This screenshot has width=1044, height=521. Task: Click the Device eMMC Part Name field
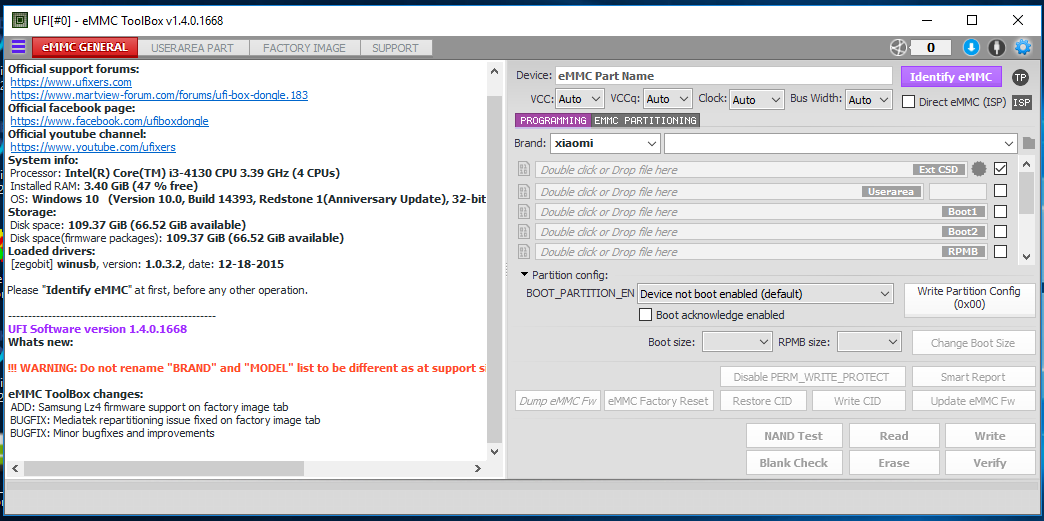tap(723, 76)
